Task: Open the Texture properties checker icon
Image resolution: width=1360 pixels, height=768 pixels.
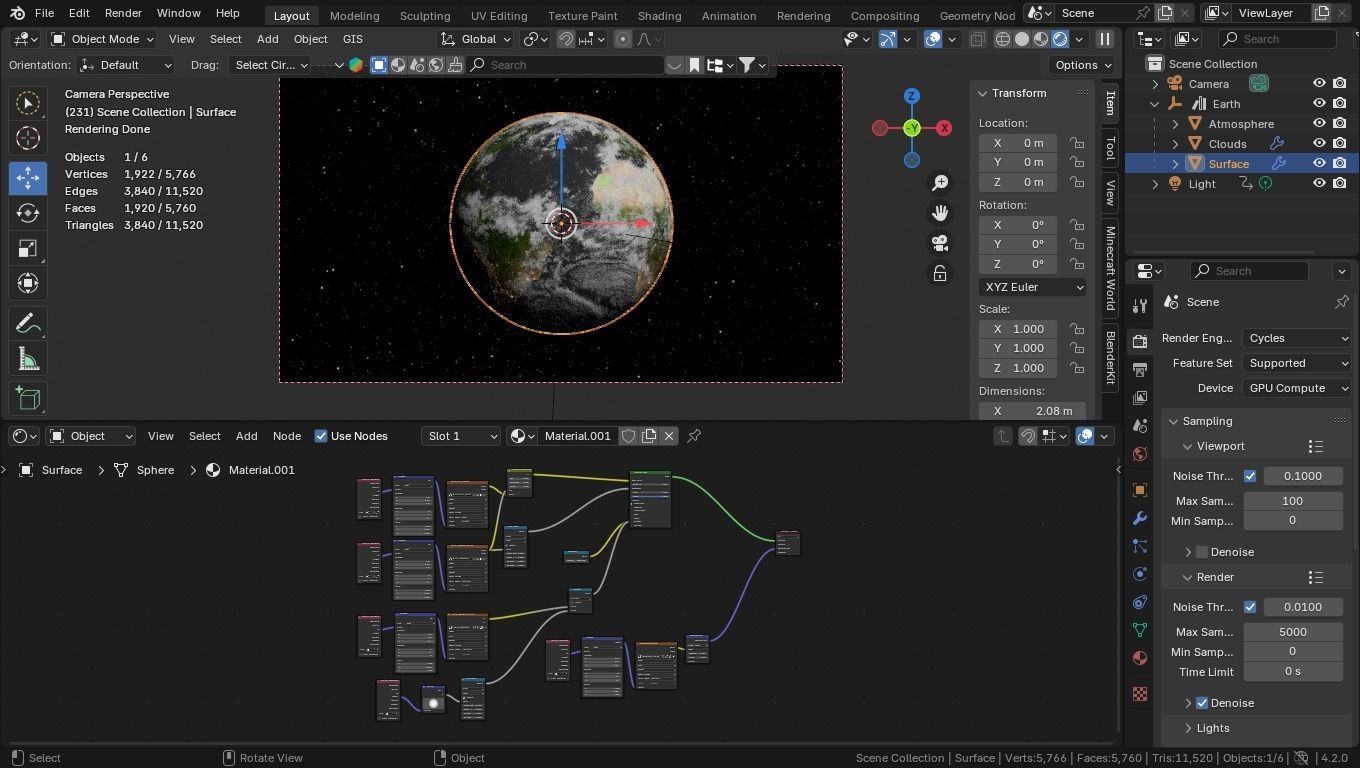Action: 1140,693
